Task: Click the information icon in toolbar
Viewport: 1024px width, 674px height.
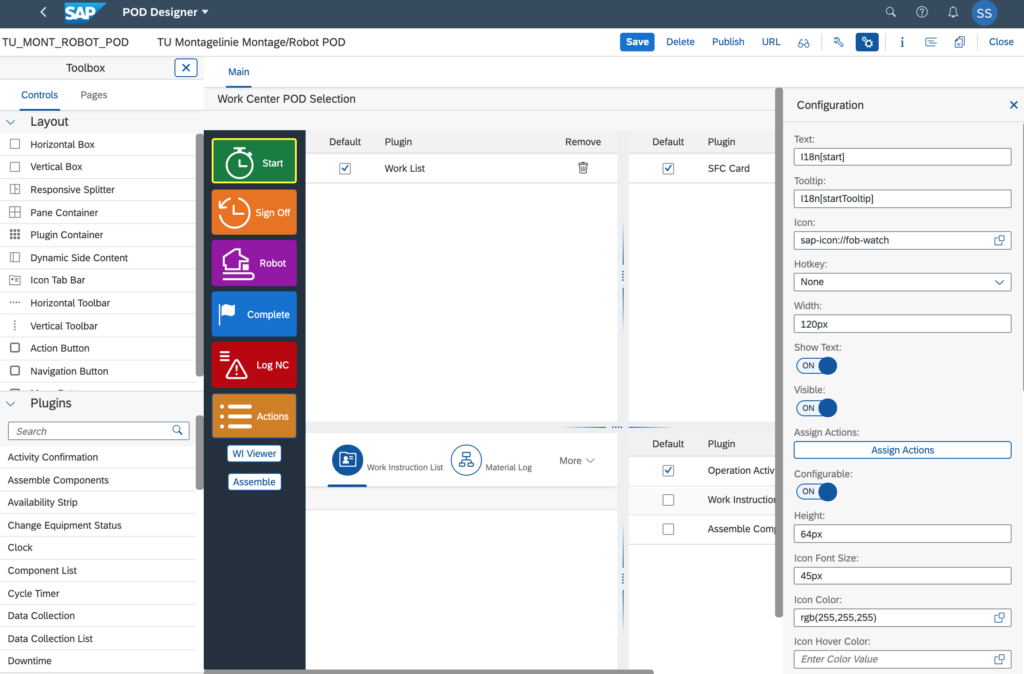Action: (902, 42)
